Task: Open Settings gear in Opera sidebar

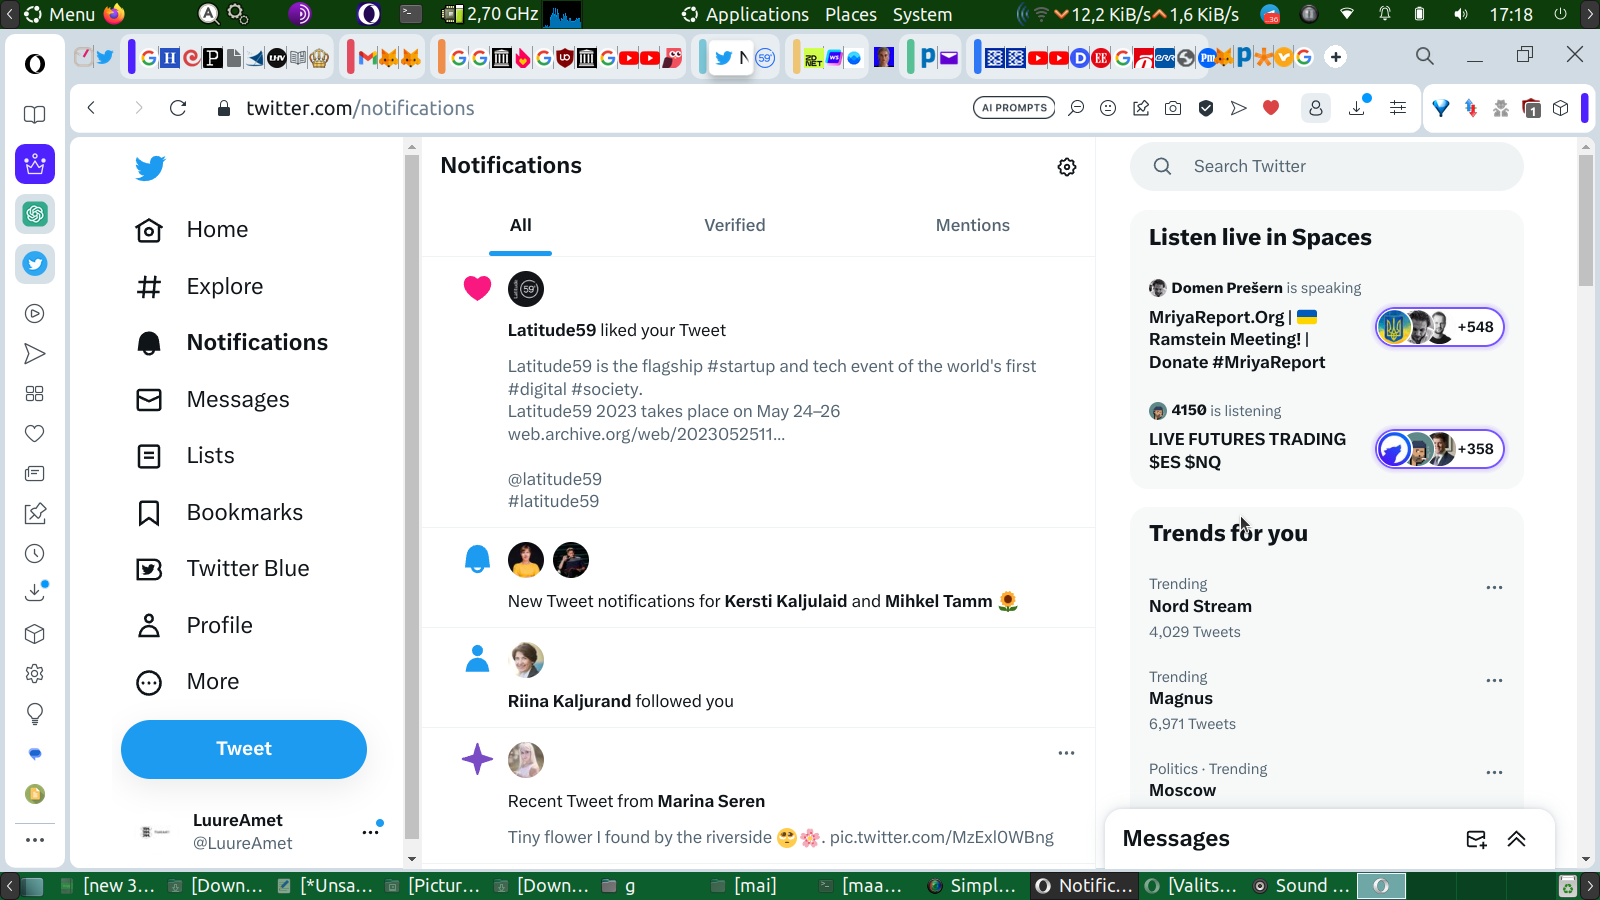Action: tap(35, 674)
